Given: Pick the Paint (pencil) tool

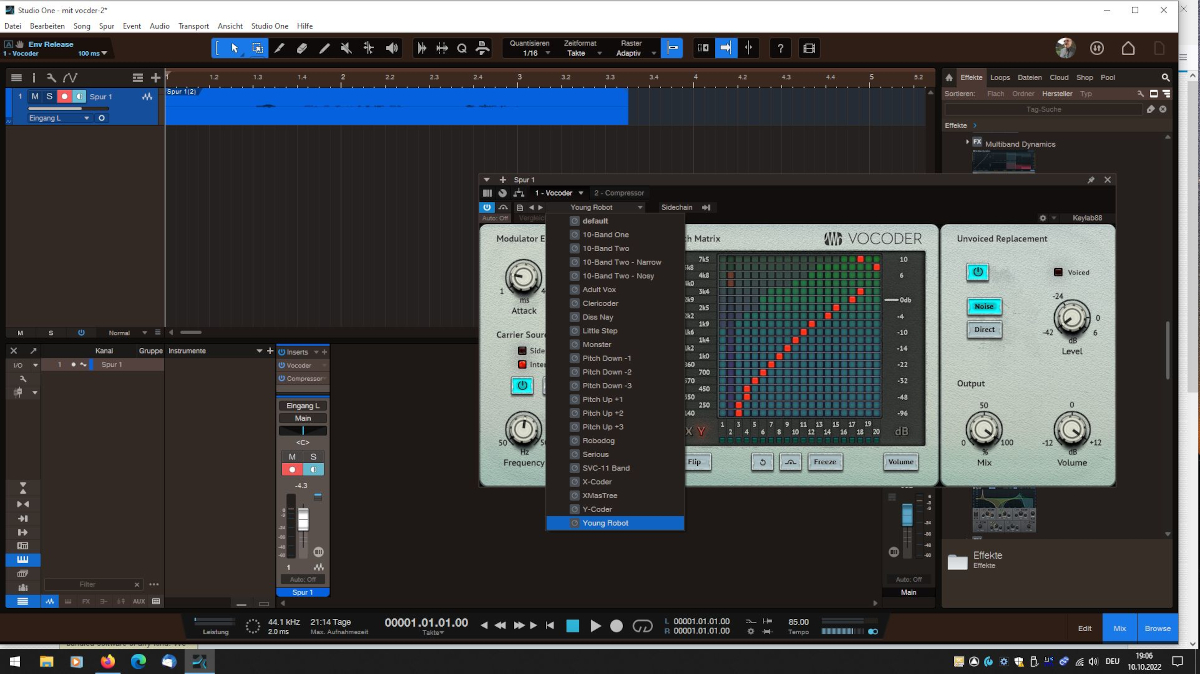Looking at the screenshot, I should 325,48.
